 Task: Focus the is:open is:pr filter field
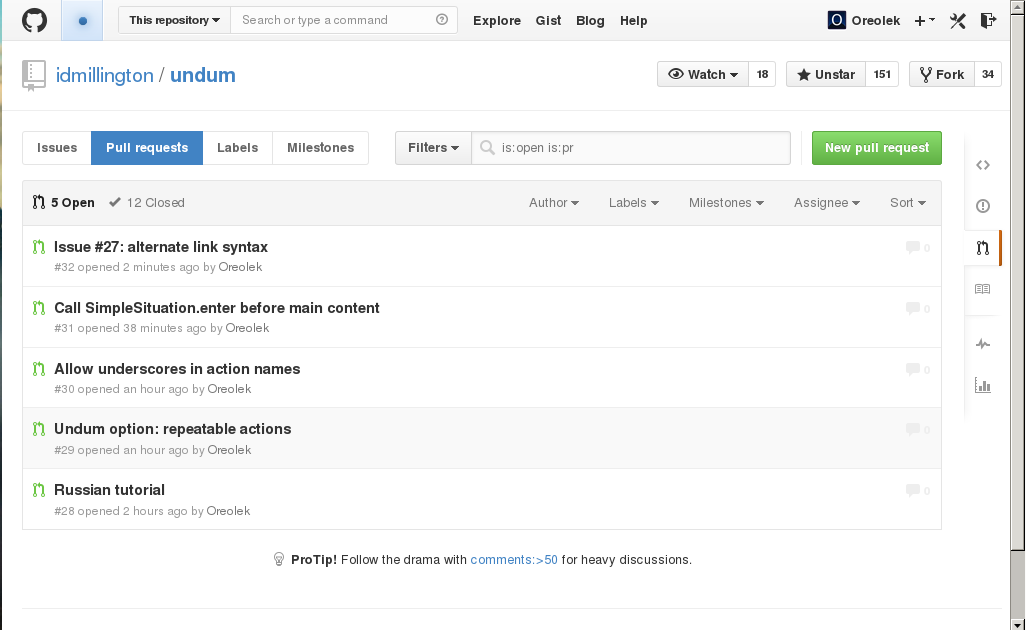(x=631, y=148)
